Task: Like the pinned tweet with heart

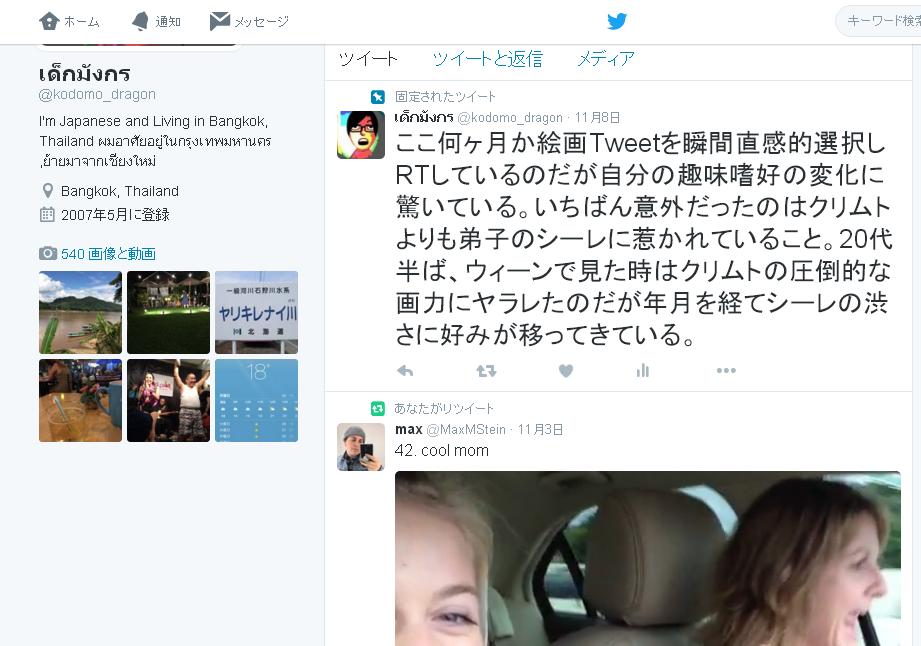Action: 566,371
